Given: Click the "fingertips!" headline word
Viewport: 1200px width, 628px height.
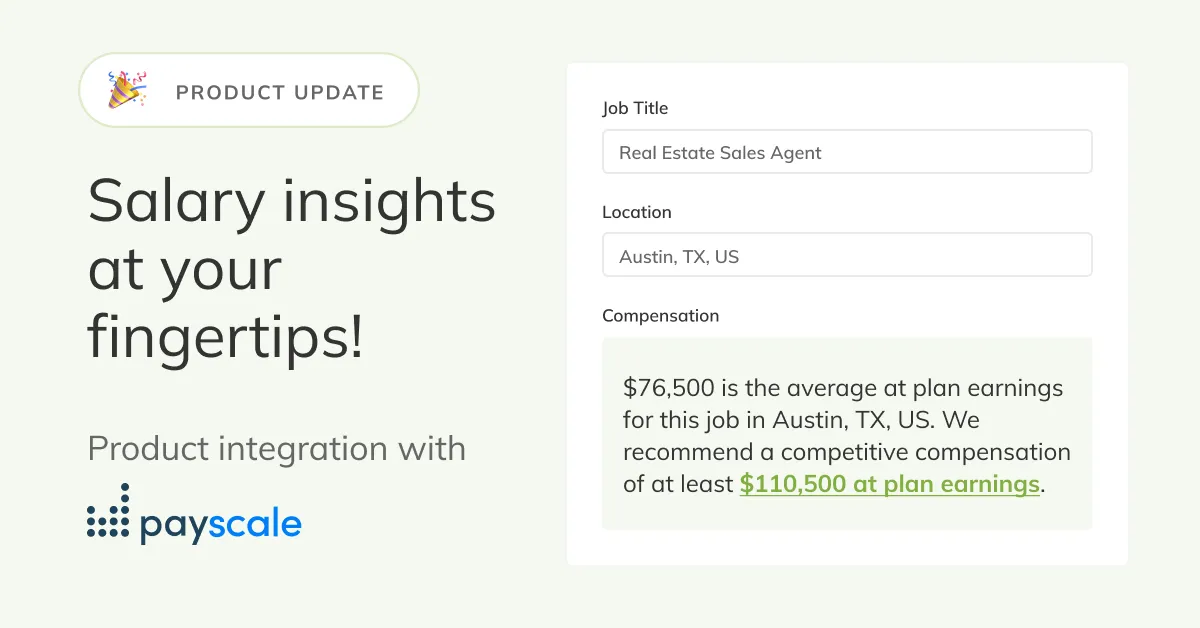Looking at the screenshot, I should tap(226, 338).
